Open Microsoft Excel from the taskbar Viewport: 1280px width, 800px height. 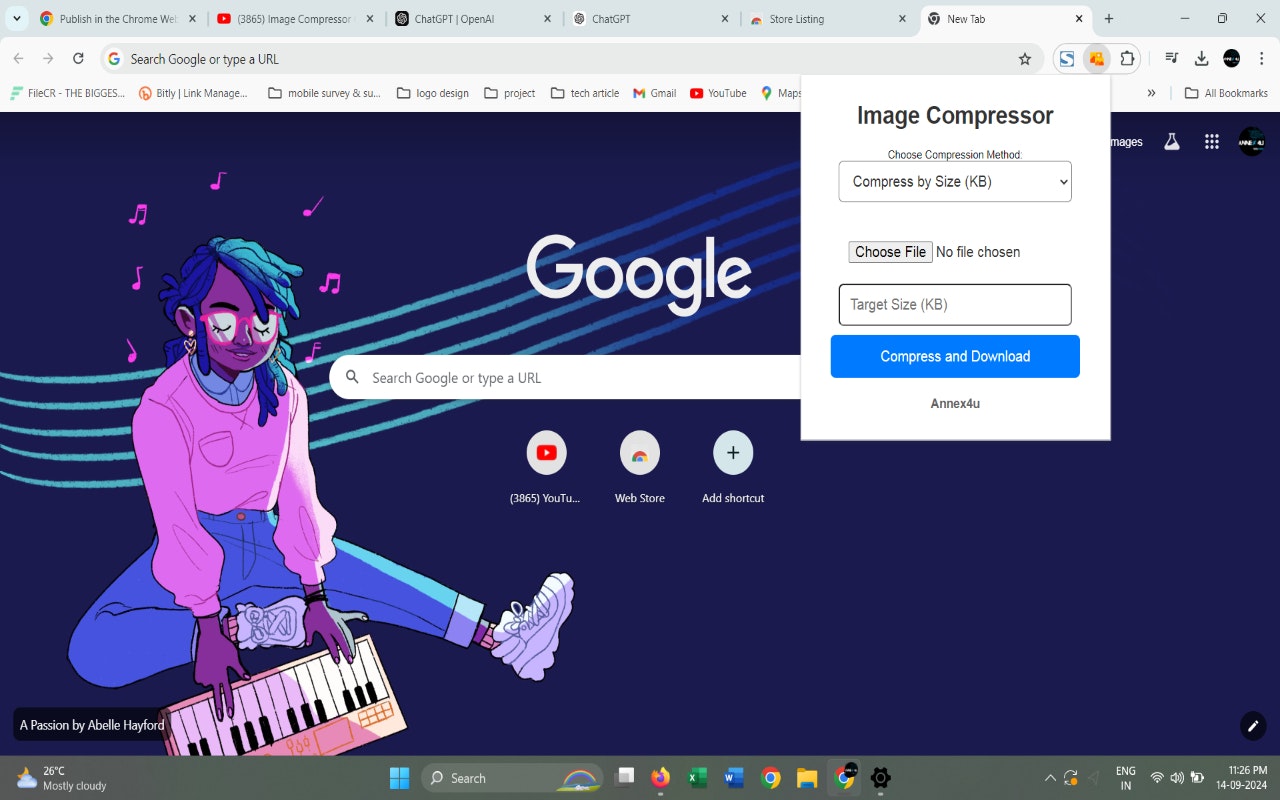pyautogui.click(x=697, y=777)
